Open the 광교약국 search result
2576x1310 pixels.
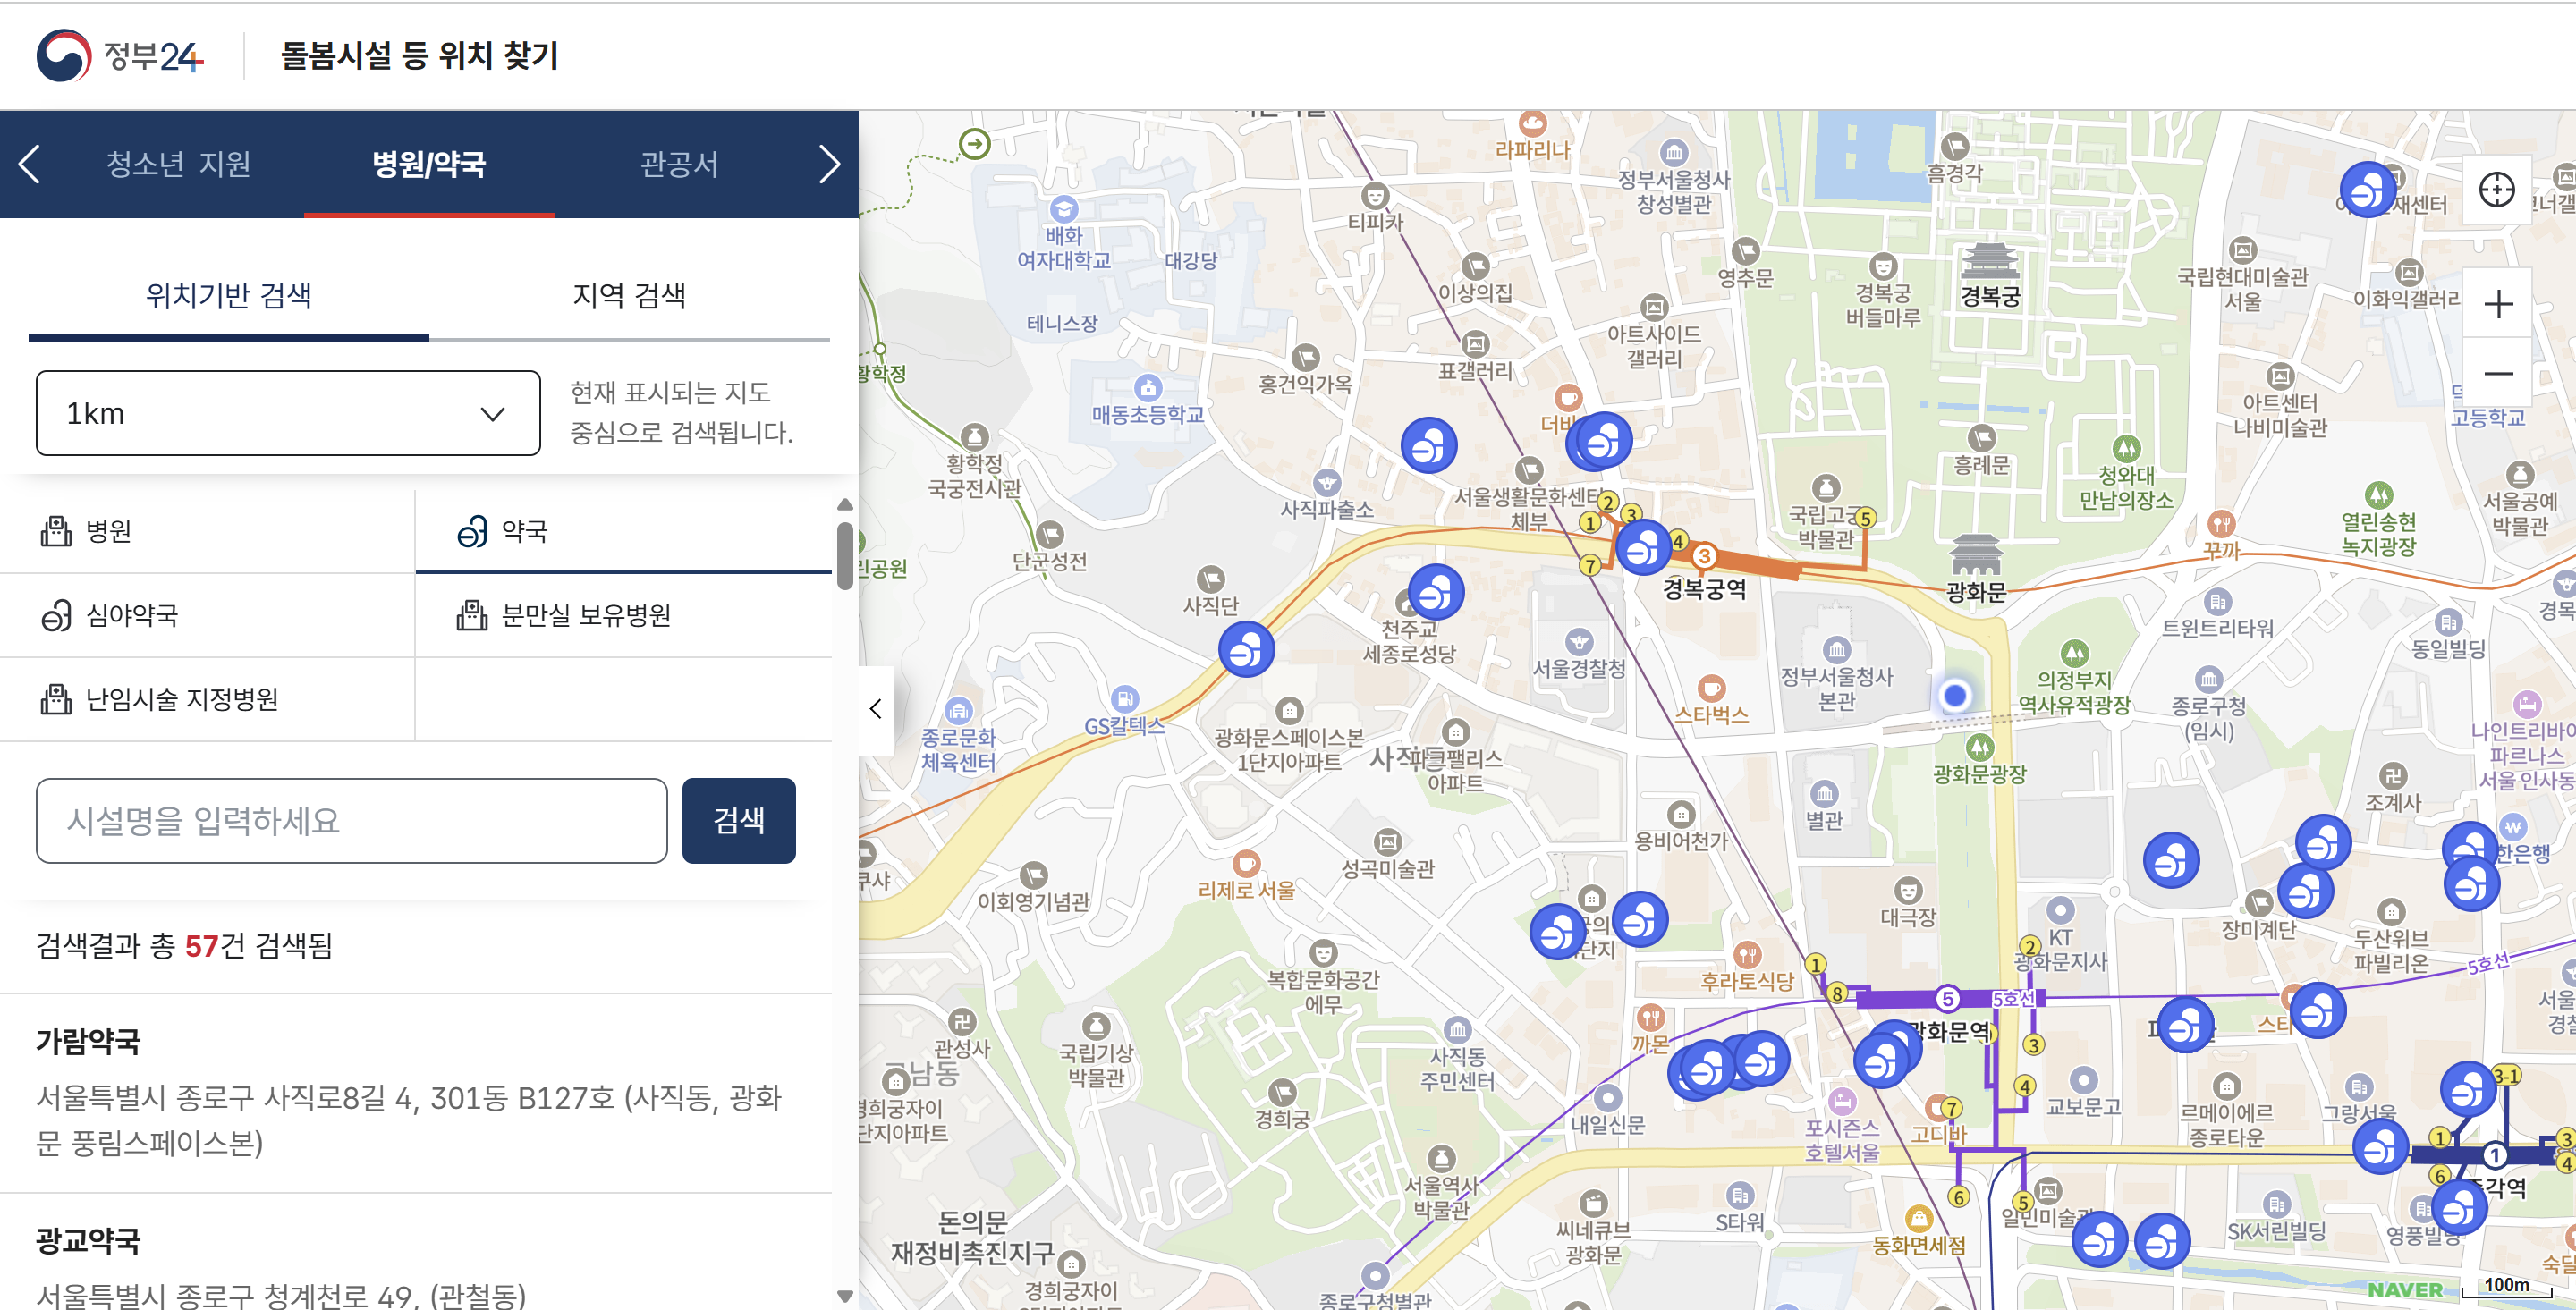[88, 1241]
